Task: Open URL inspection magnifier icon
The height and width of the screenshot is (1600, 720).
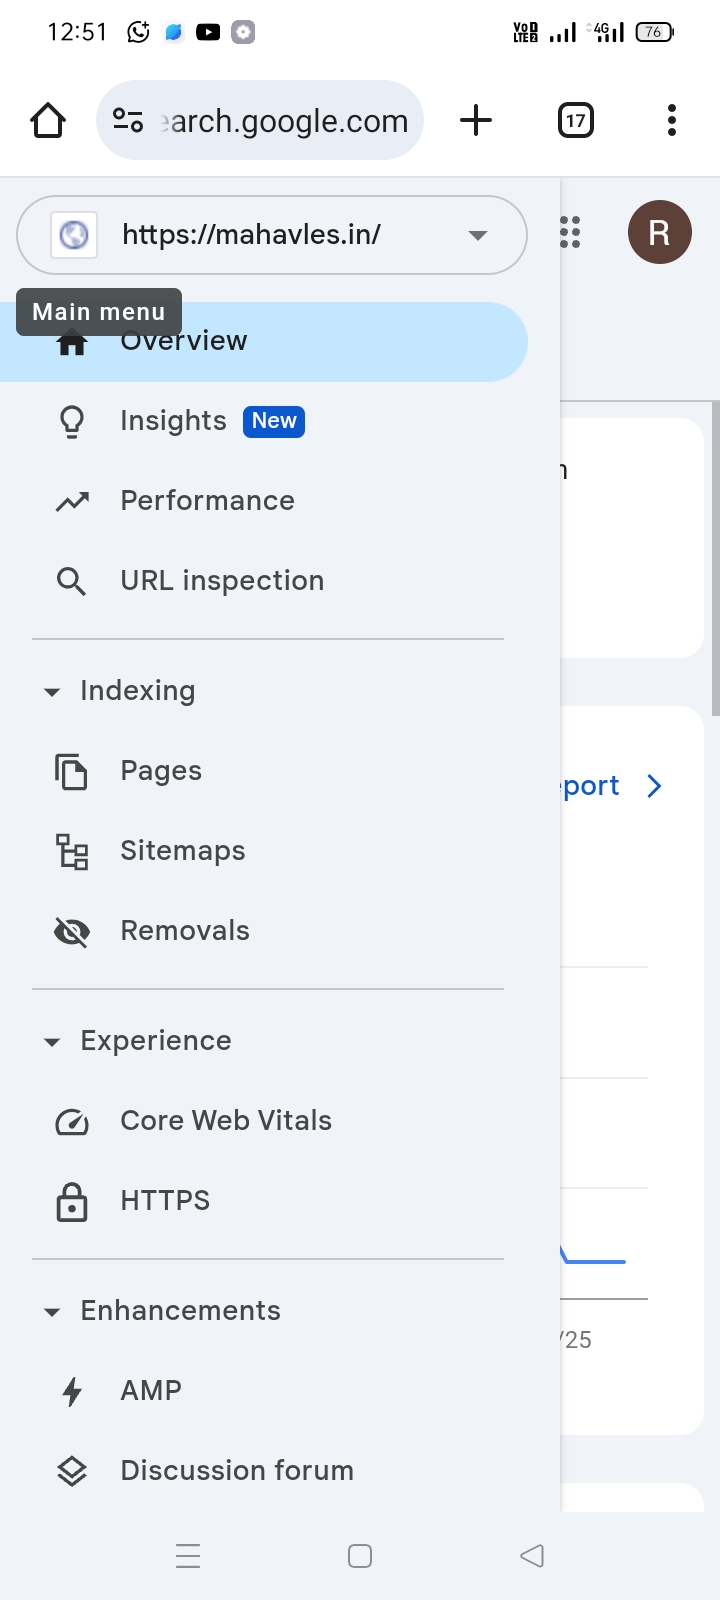Action: pyautogui.click(x=71, y=581)
